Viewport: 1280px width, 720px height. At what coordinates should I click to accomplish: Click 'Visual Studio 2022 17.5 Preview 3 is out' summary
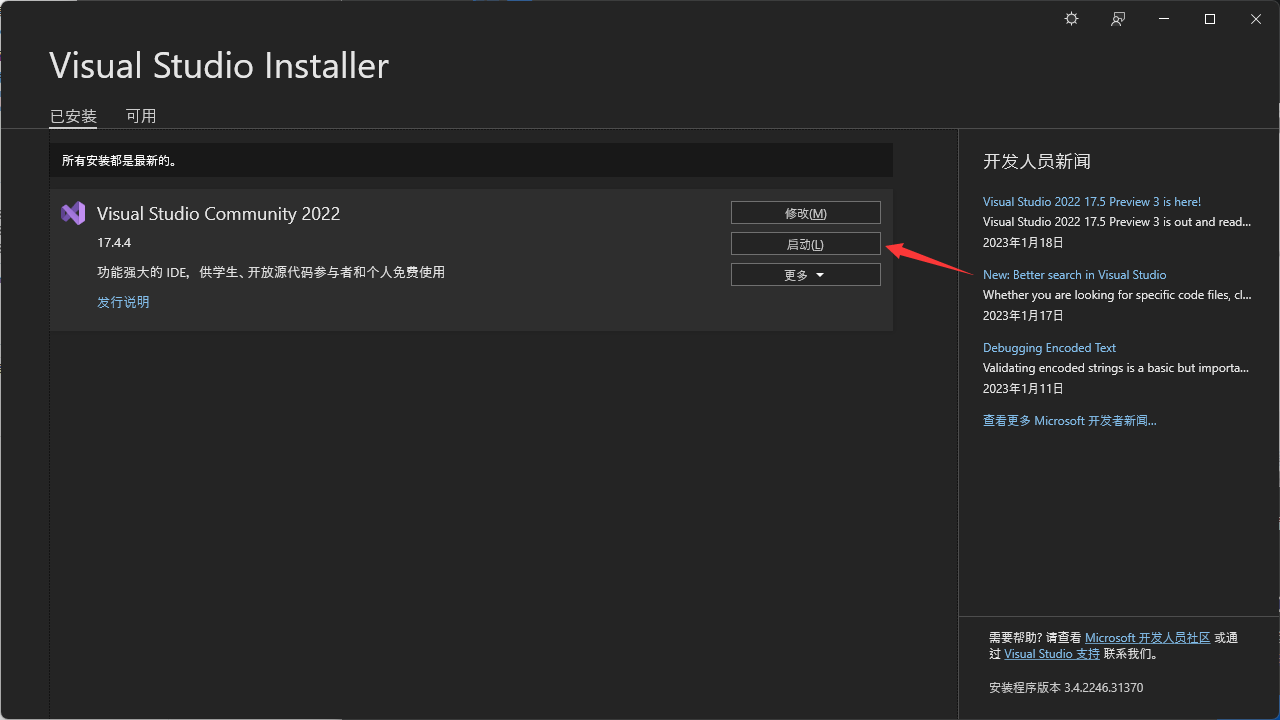[1117, 222]
